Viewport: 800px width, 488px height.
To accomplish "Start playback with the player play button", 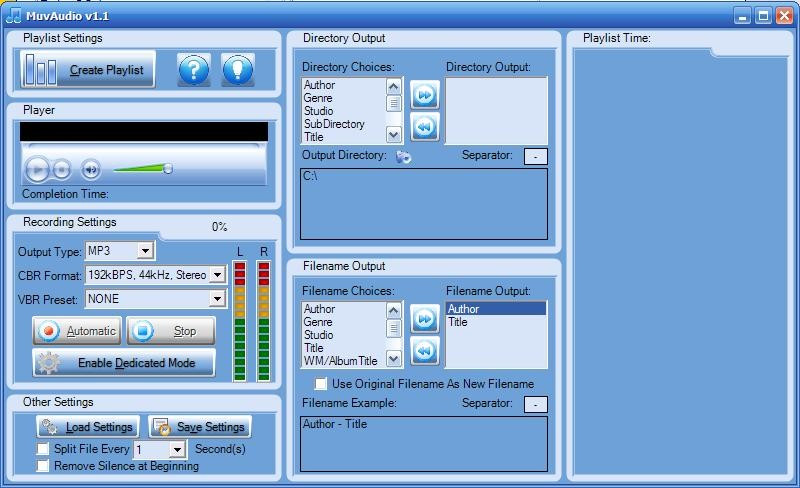I will click(37, 169).
